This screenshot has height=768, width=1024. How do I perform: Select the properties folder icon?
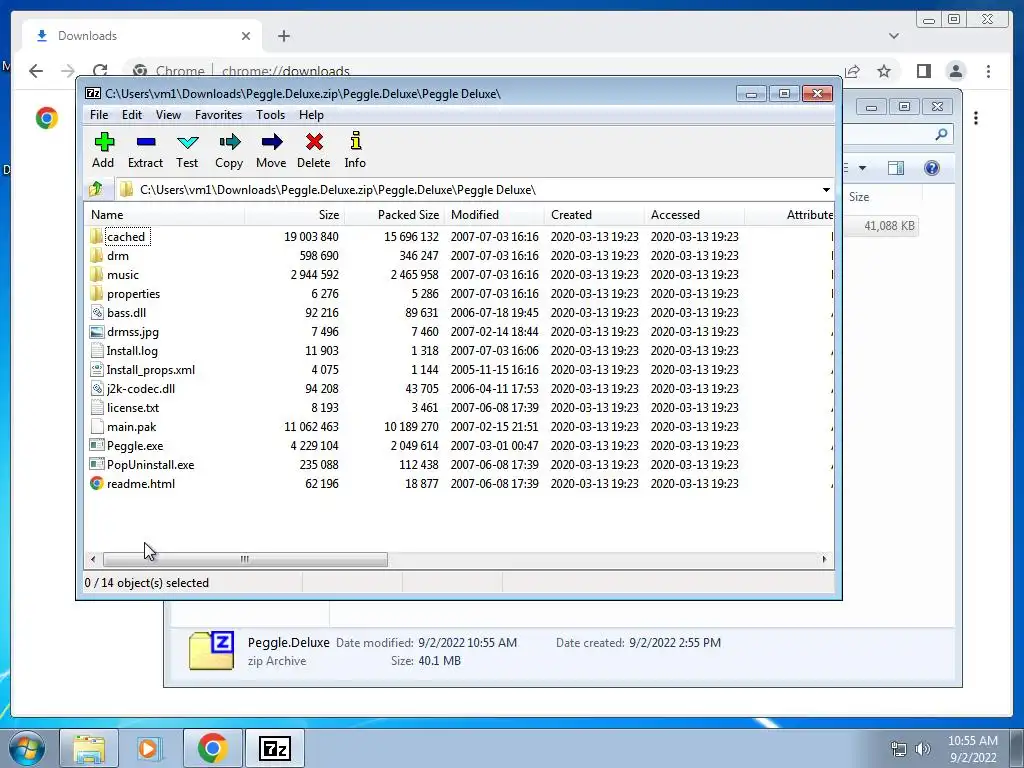point(97,293)
